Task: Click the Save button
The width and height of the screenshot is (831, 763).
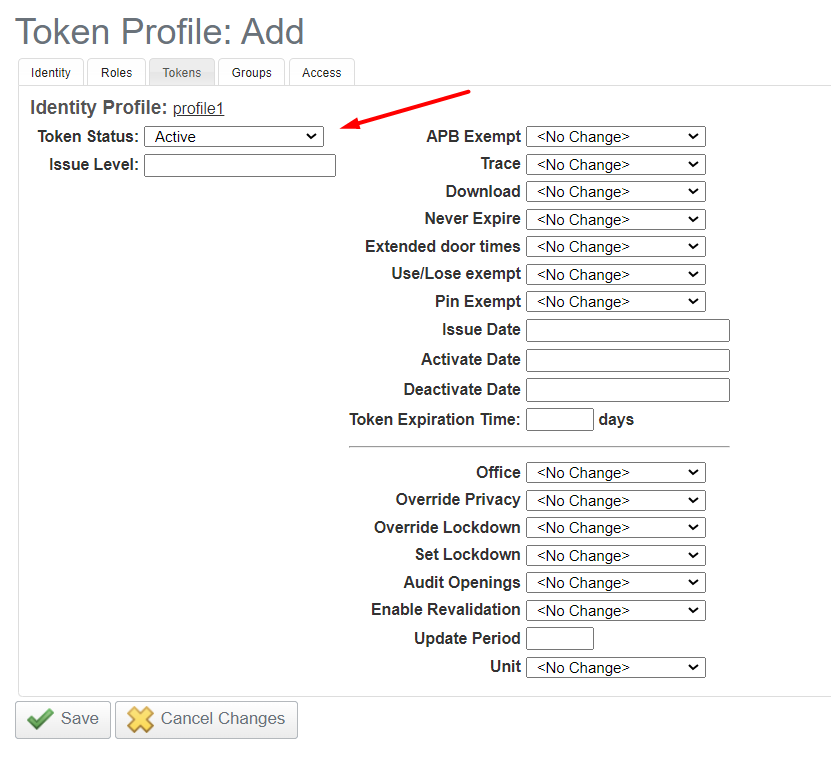Action: pyautogui.click(x=62, y=719)
